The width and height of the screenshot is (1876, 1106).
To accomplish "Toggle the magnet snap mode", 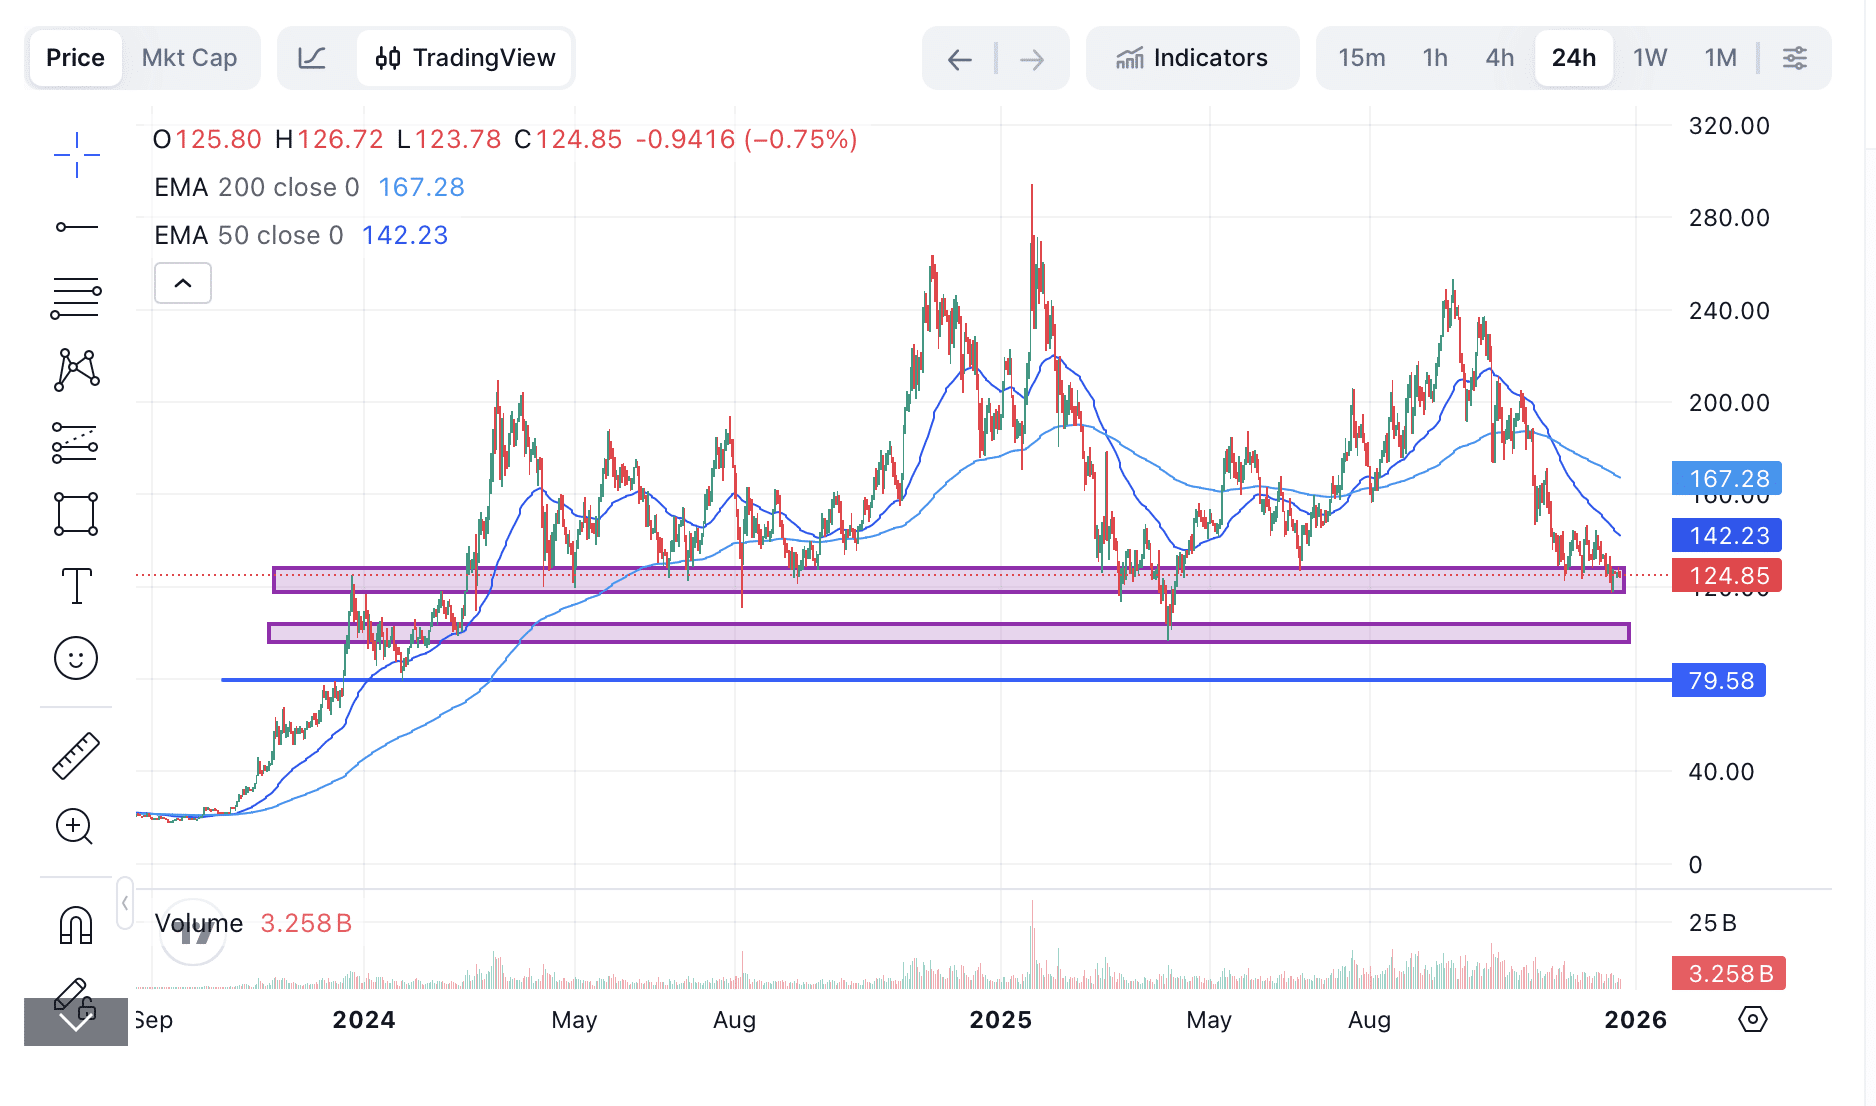I will (76, 925).
